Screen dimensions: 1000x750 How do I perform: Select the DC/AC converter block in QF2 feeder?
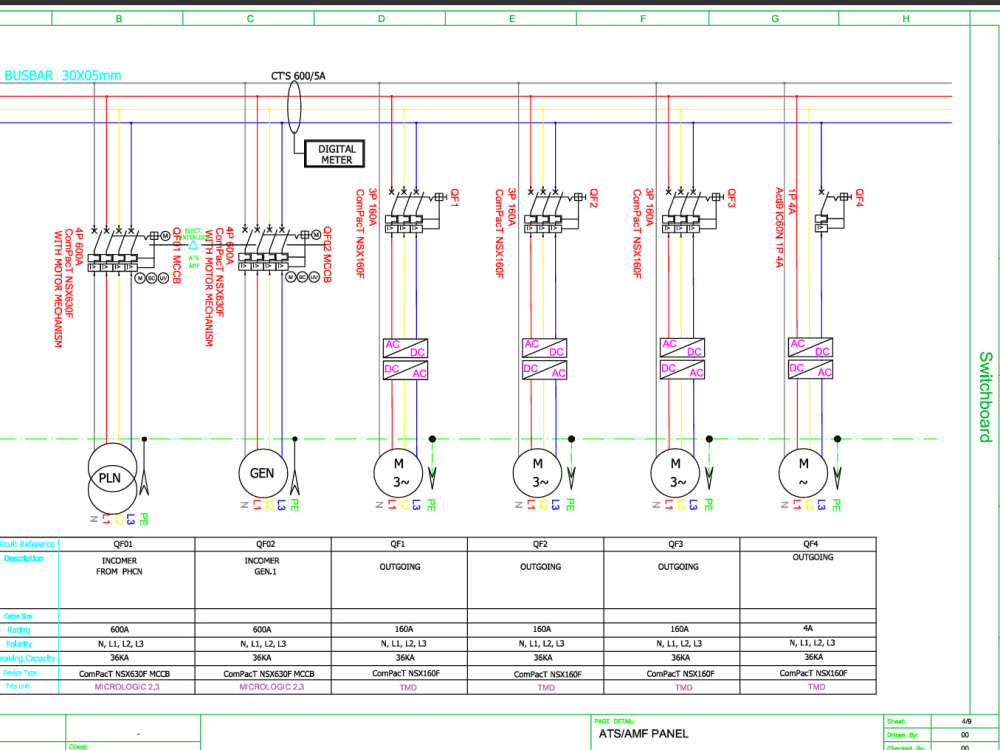[x=544, y=370]
